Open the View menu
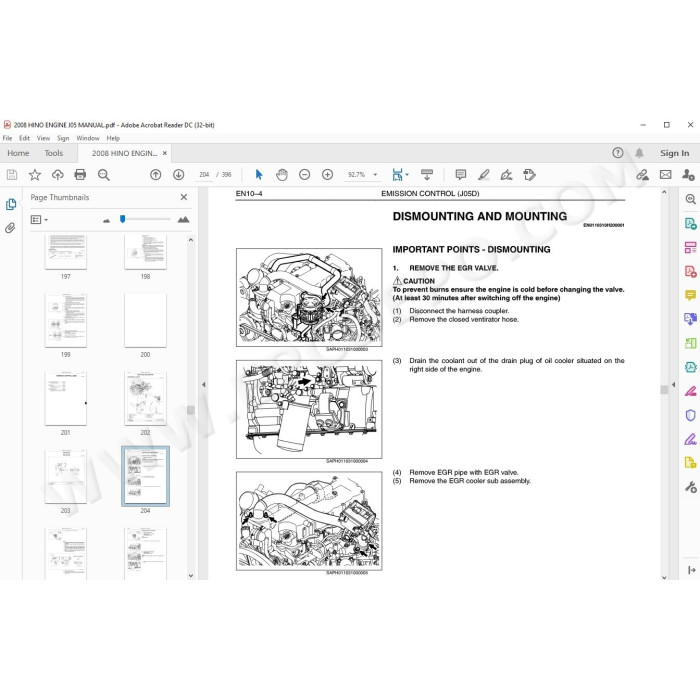The height and width of the screenshot is (700, 700). point(43,138)
